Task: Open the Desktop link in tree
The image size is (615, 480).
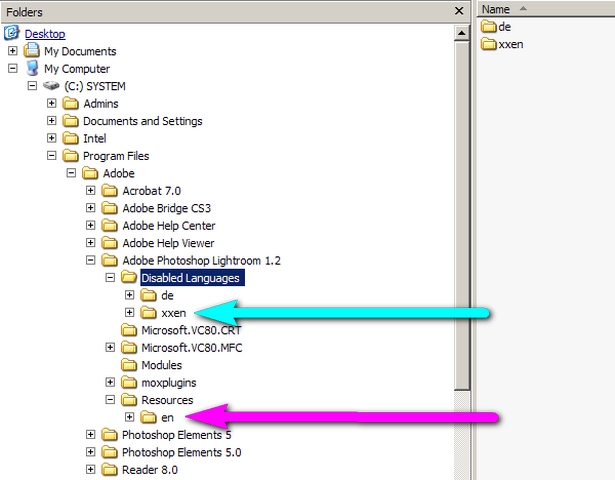Action: tap(45, 34)
